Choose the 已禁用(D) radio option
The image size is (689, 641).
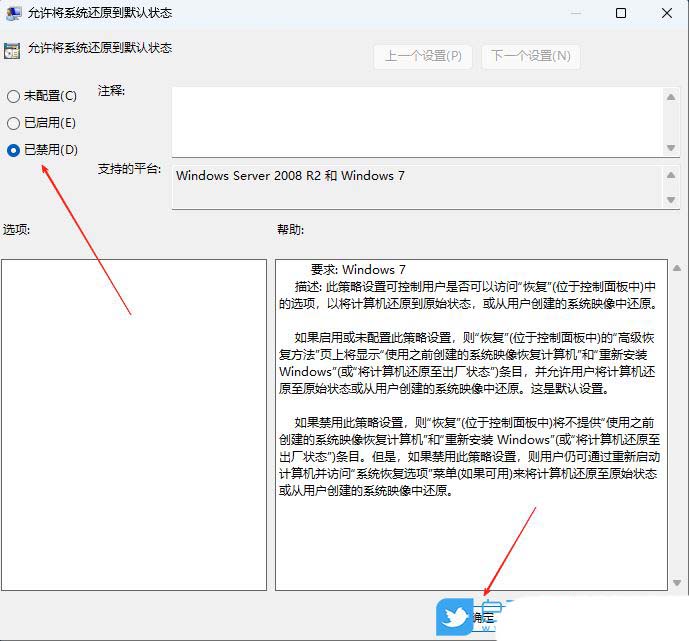(13, 150)
